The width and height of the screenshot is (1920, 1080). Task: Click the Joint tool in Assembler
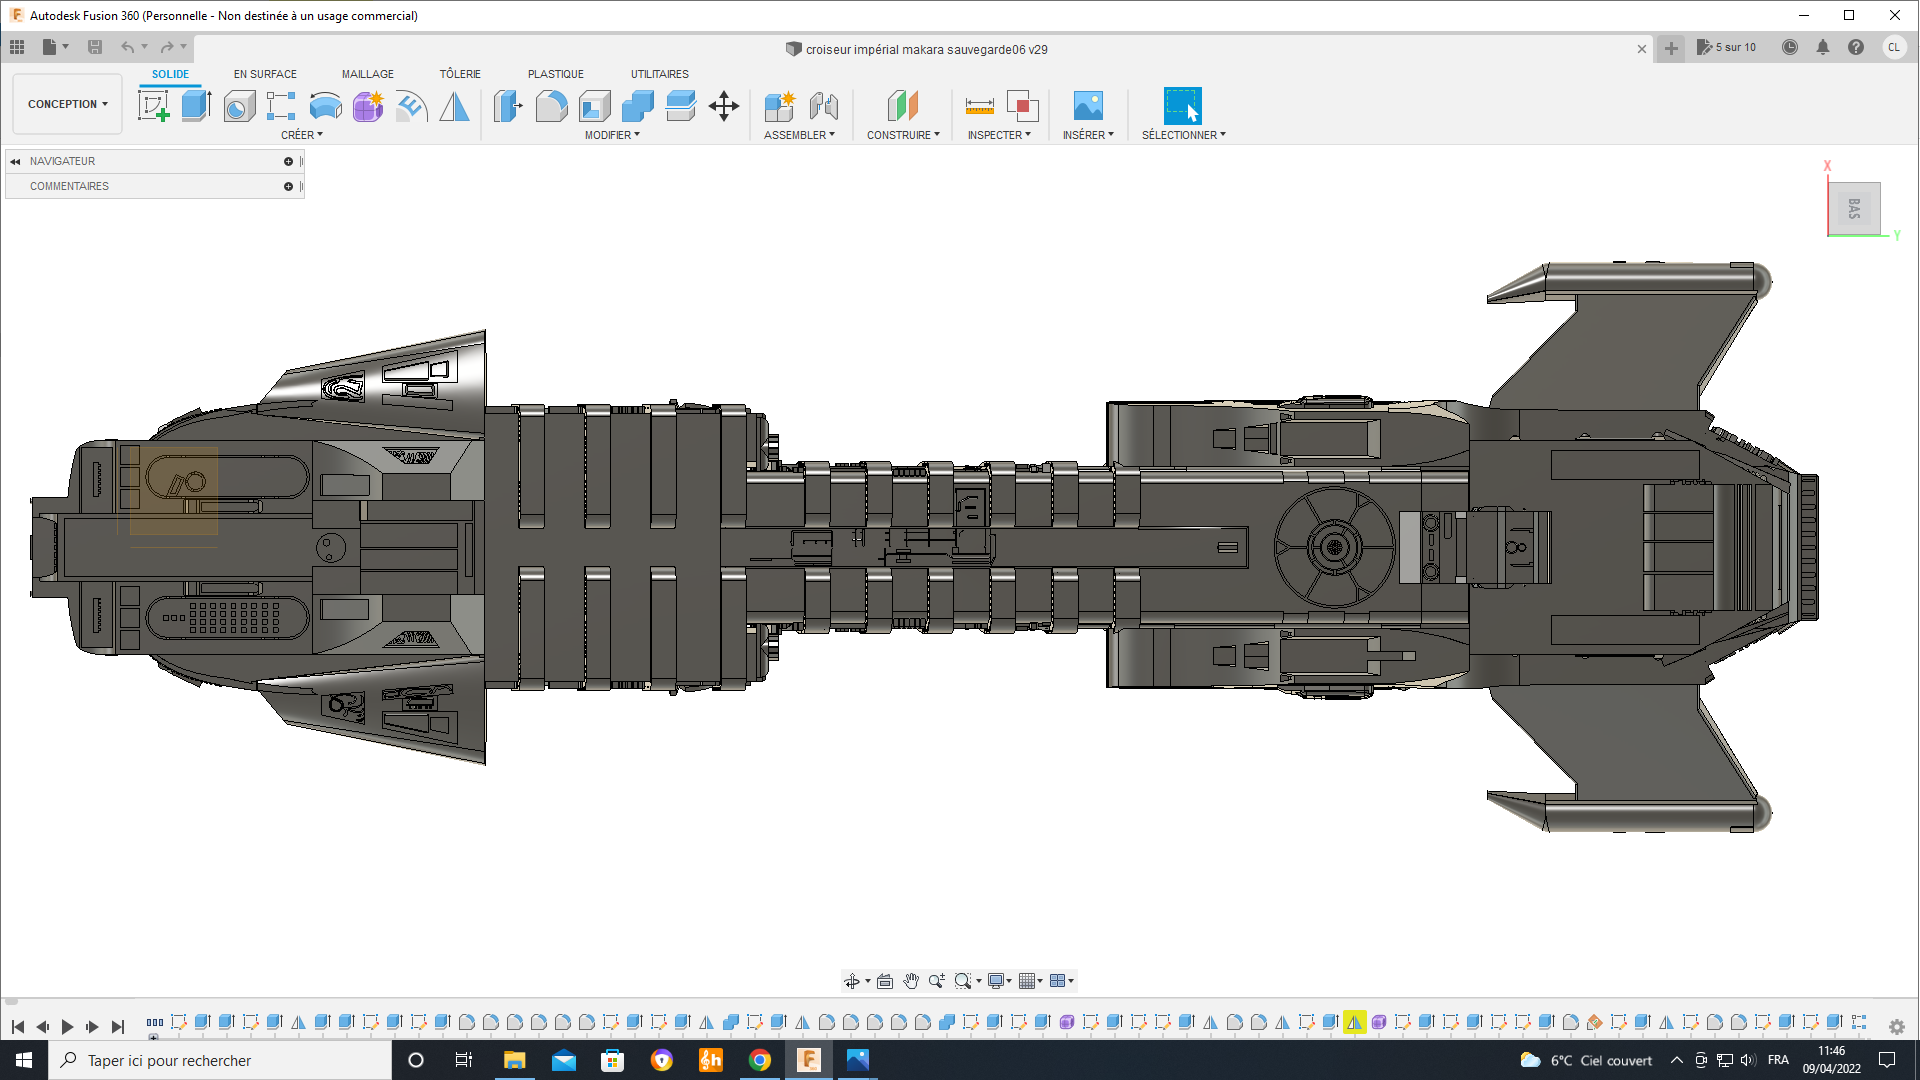(823, 106)
